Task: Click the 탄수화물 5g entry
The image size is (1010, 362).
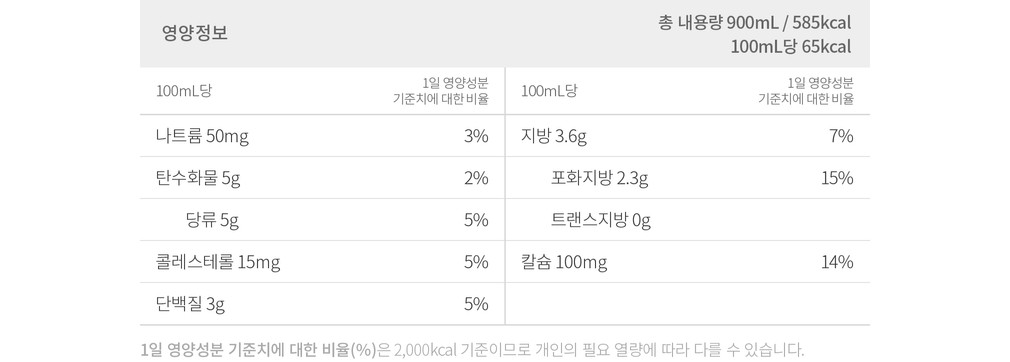Action: coord(198,178)
